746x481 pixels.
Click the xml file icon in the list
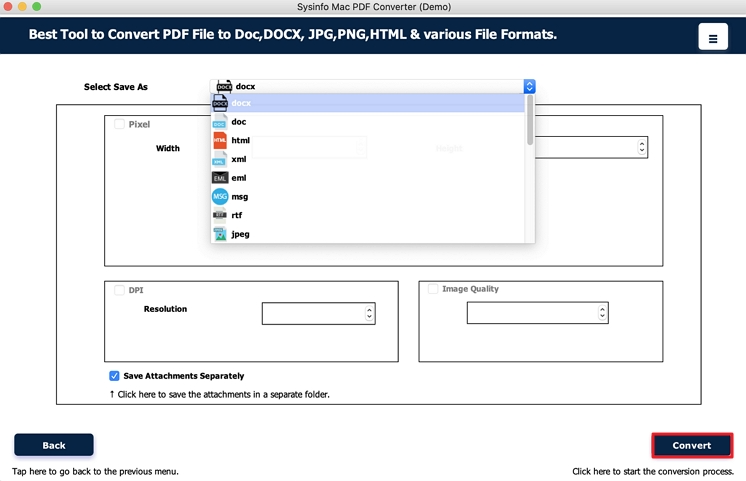point(219,159)
